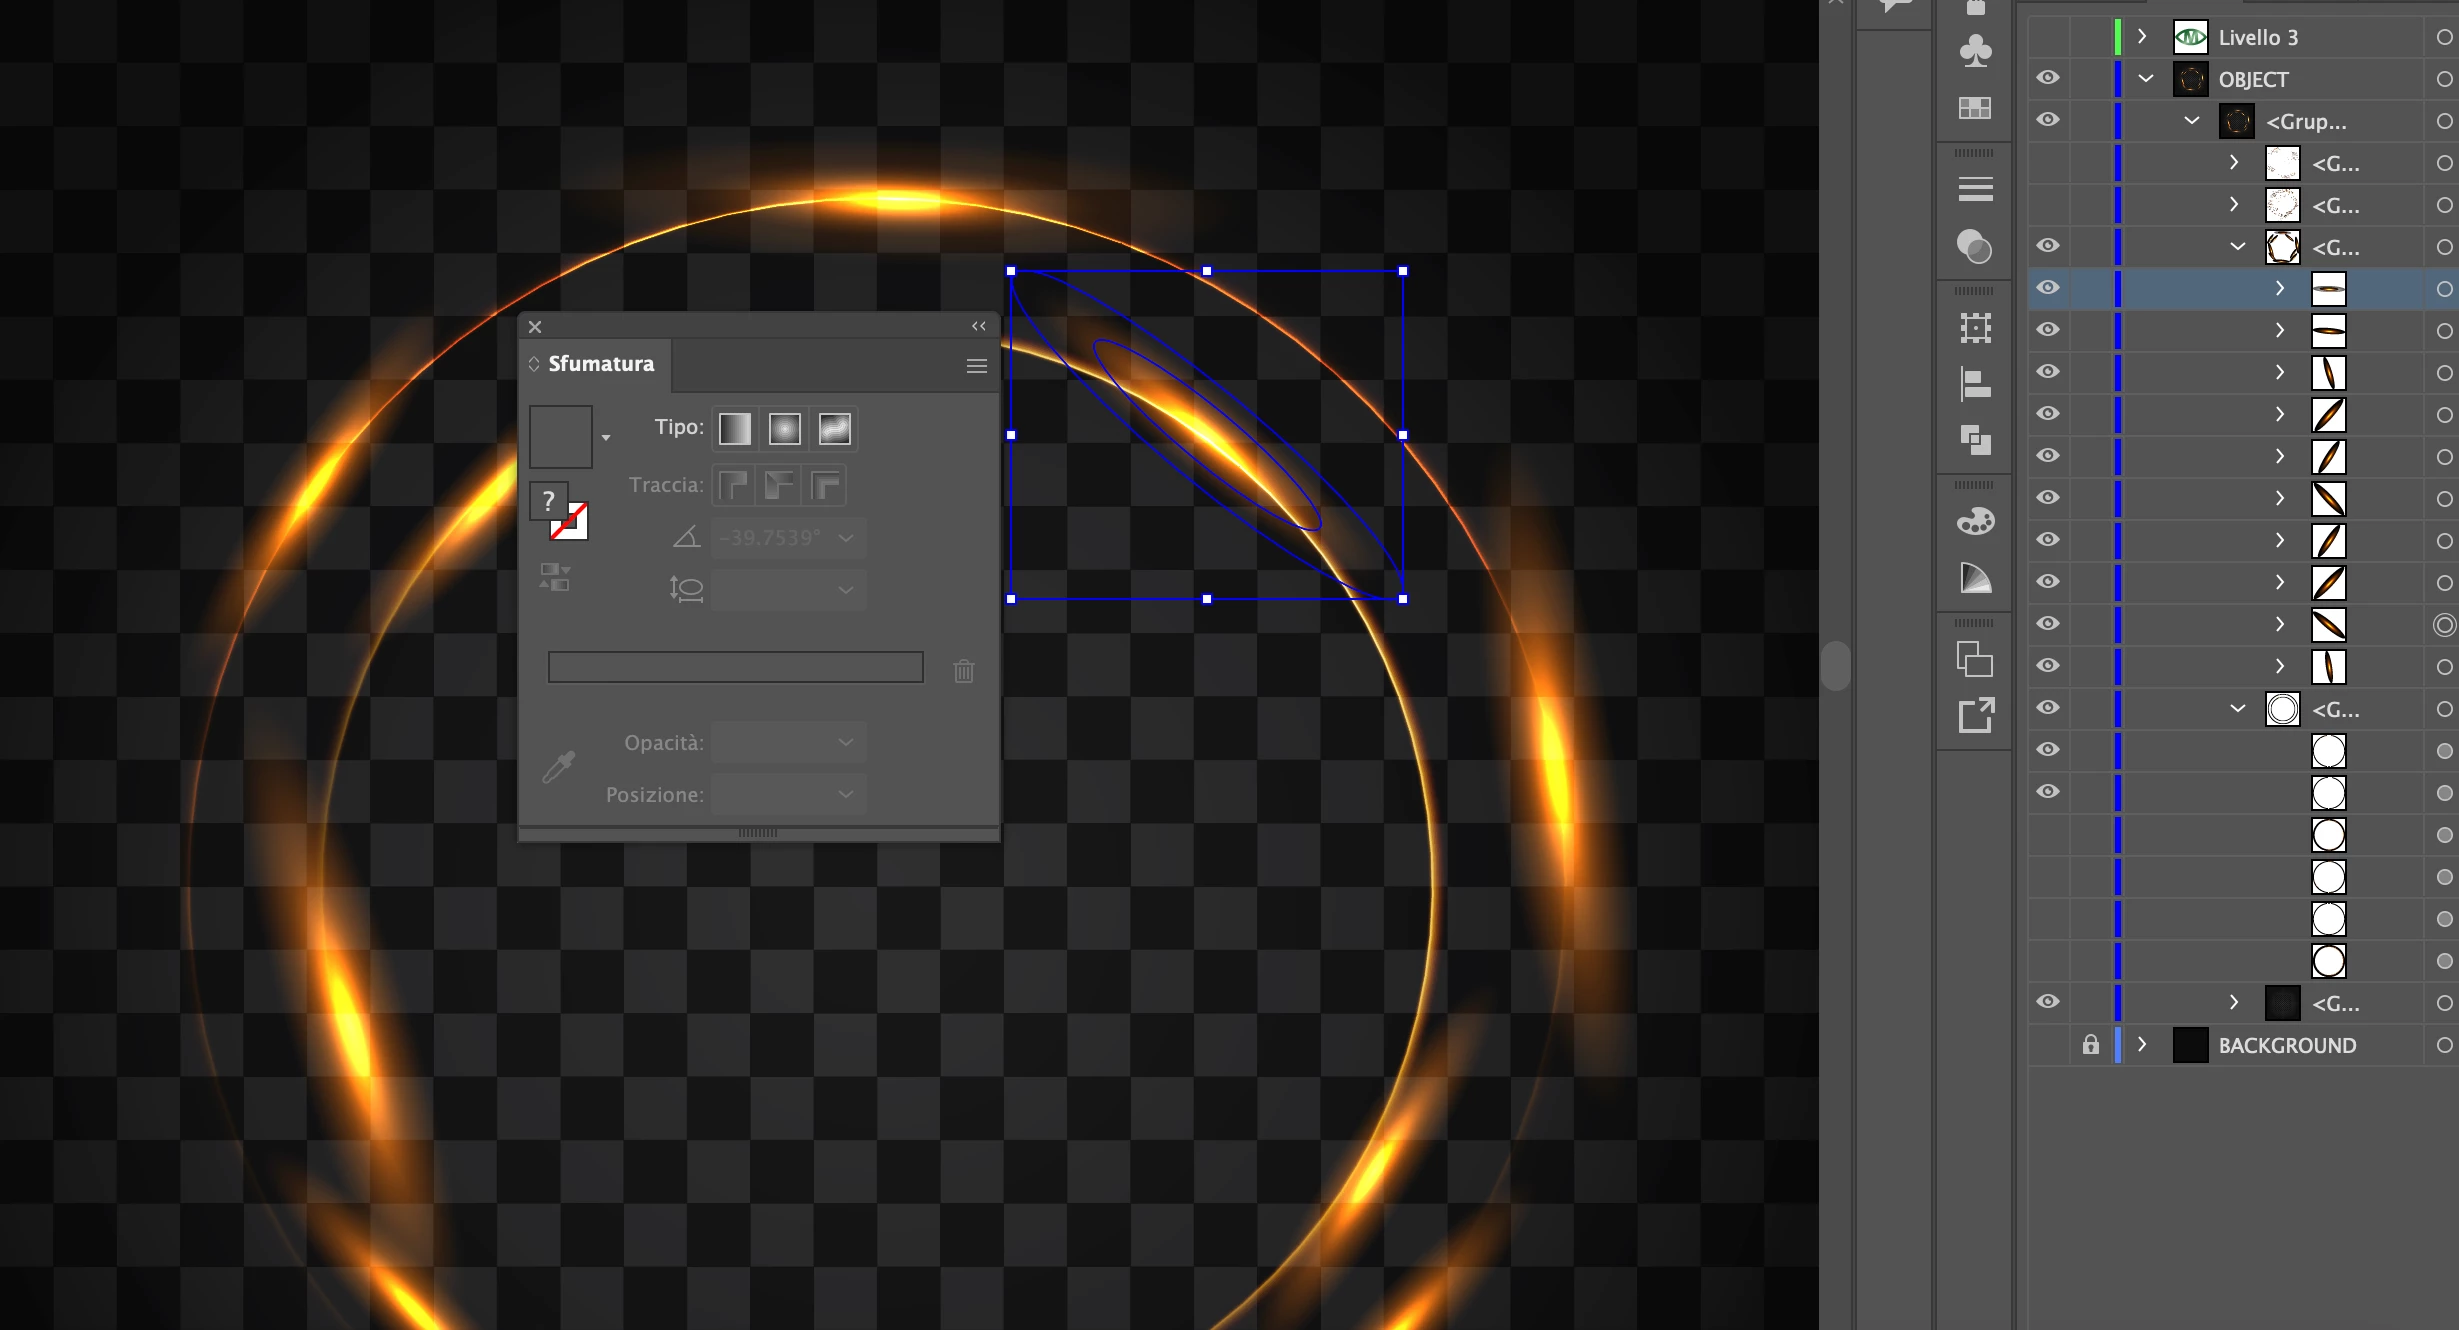The width and height of the screenshot is (2459, 1330).
Task: Click the gradient slider bar
Action: [x=735, y=667]
